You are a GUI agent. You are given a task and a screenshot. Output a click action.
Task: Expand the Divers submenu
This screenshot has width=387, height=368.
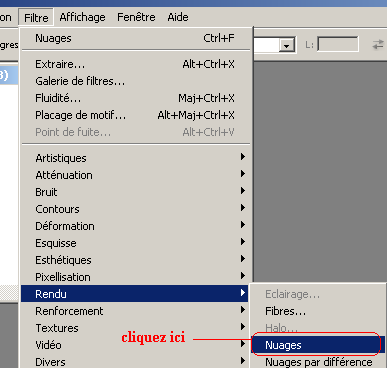(x=135, y=361)
